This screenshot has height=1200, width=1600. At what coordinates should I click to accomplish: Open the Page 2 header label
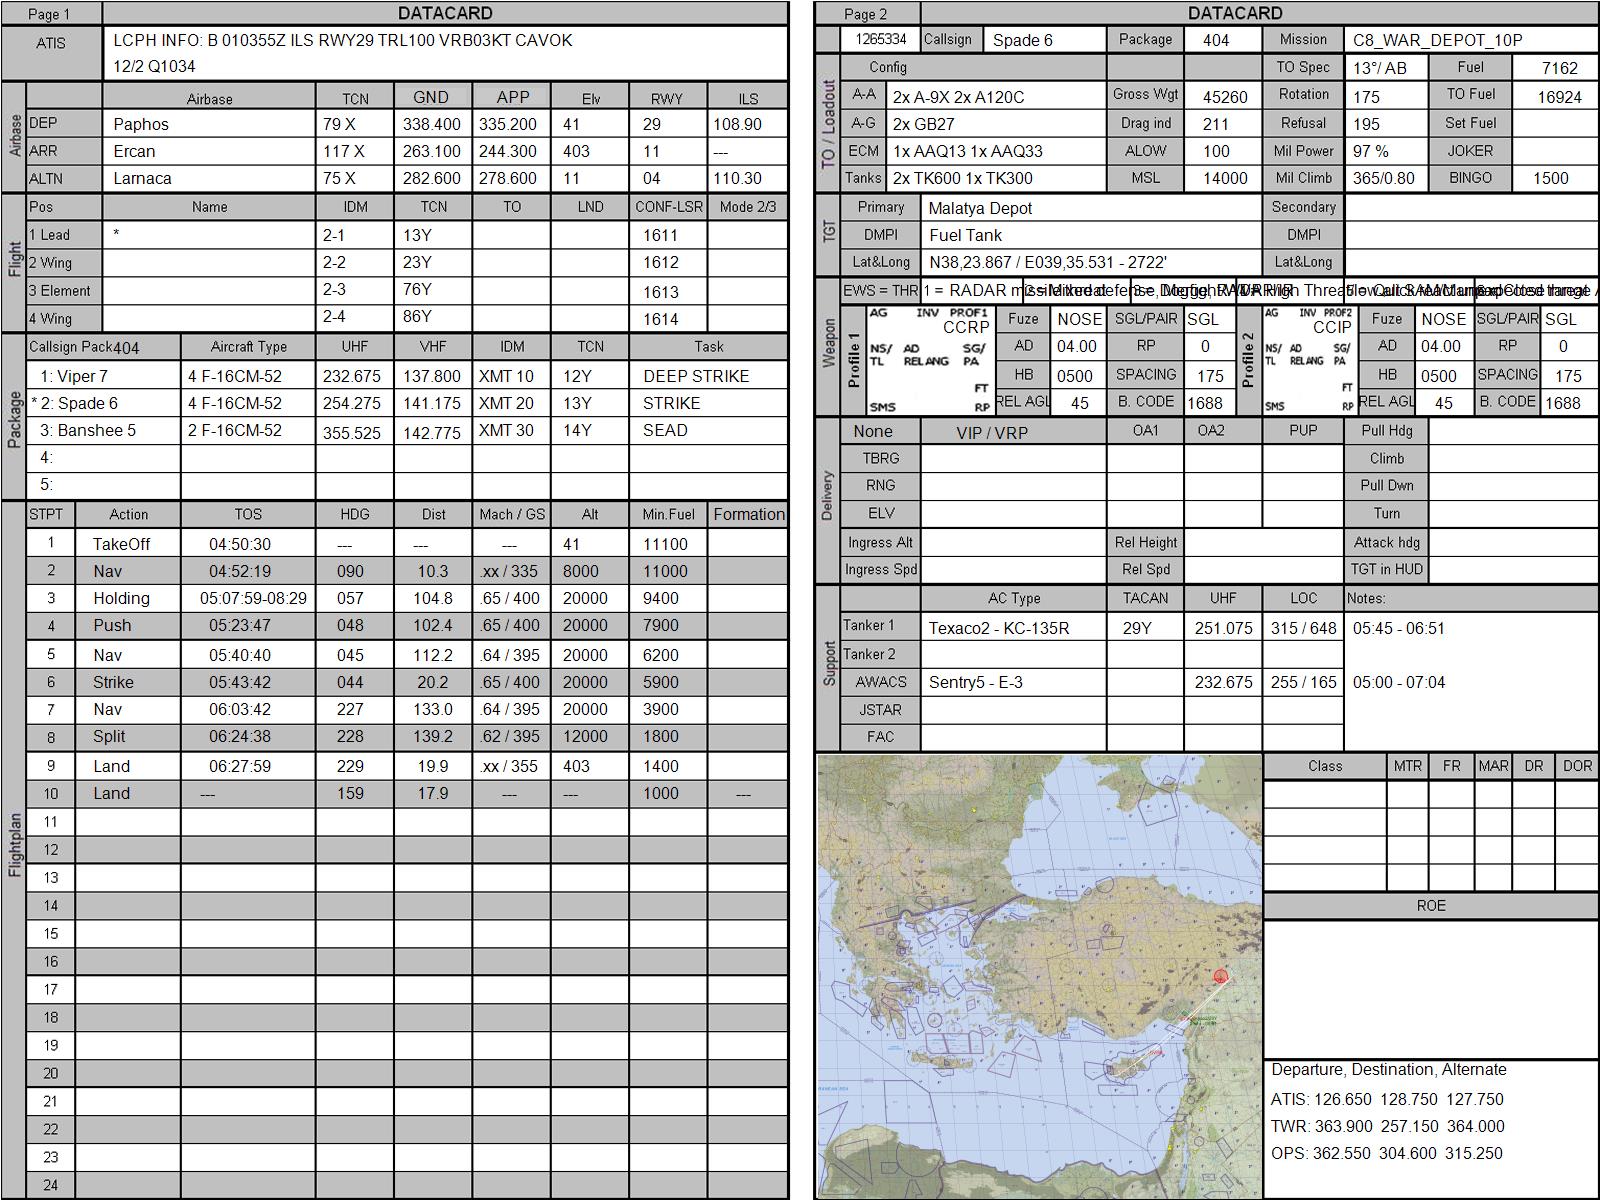(866, 14)
